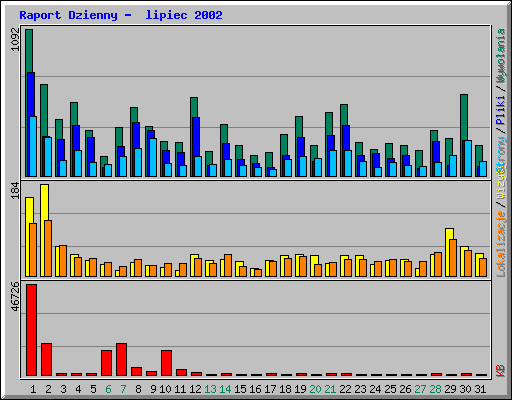Click day label "16" on the x-axis
This screenshot has width=512, height=400.
[255, 389]
